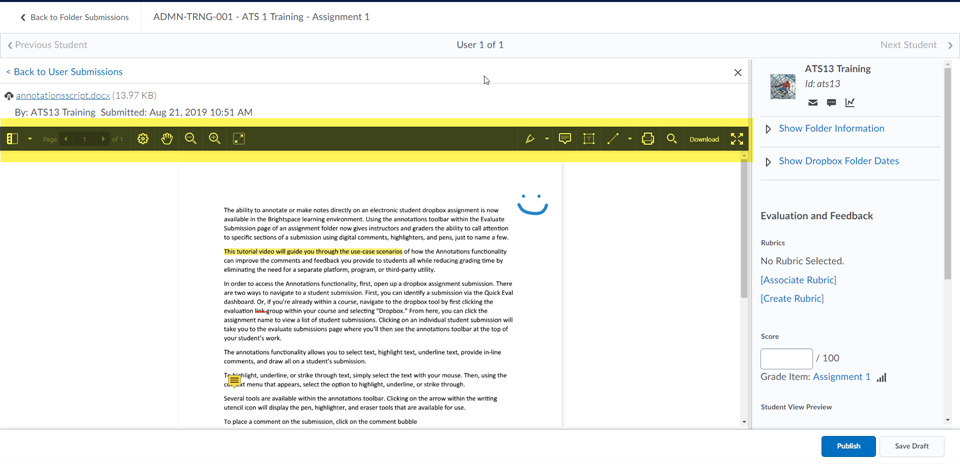Select the pen annotation tool
Screen dimensions: 960x469
pos(530,139)
